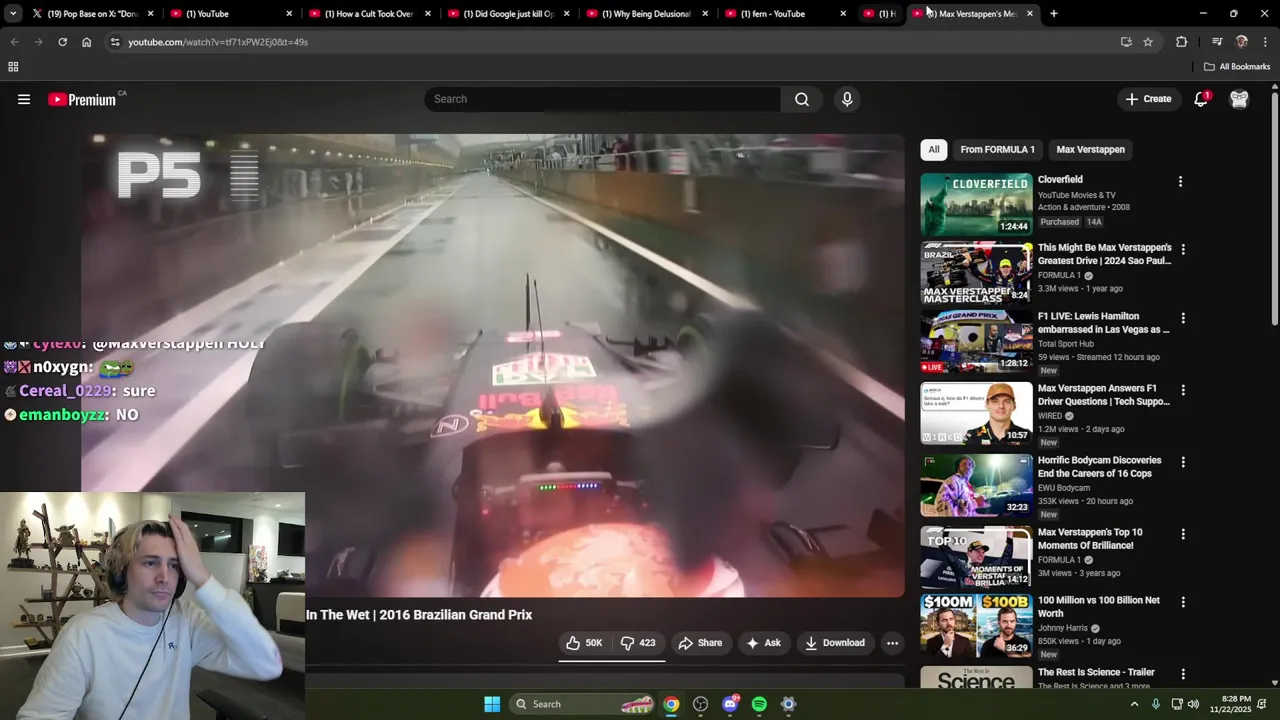The height and width of the screenshot is (720, 1280).
Task: Go back in browser history
Action: pos(14,42)
